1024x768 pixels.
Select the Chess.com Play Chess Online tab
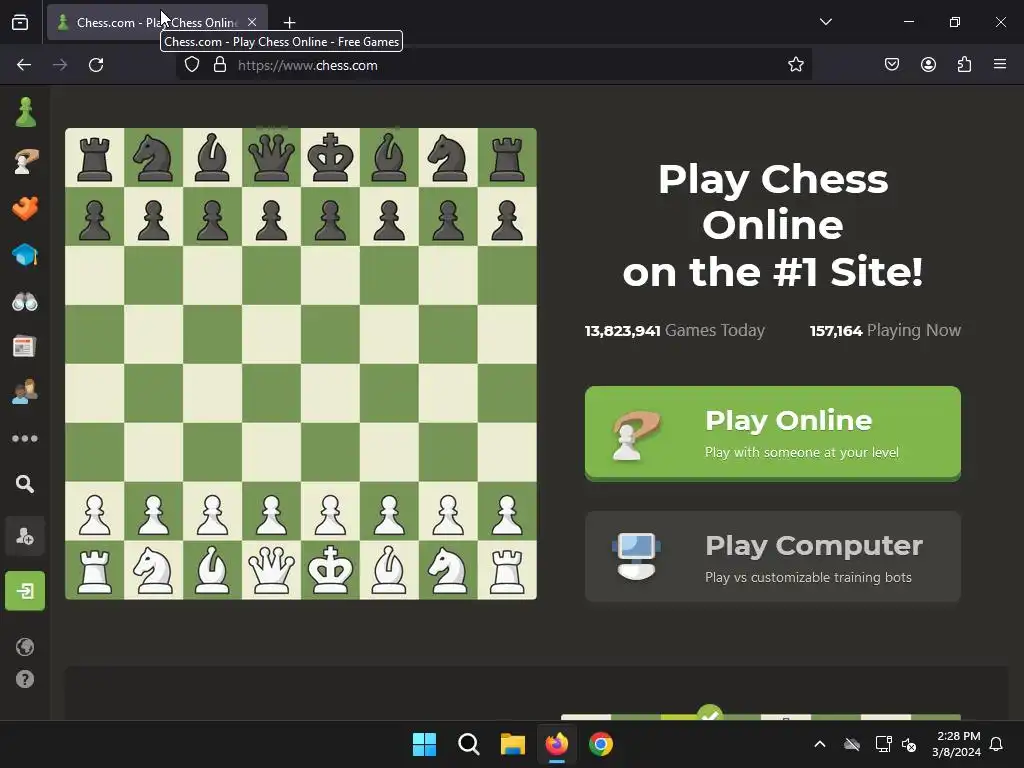click(x=157, y=22)
